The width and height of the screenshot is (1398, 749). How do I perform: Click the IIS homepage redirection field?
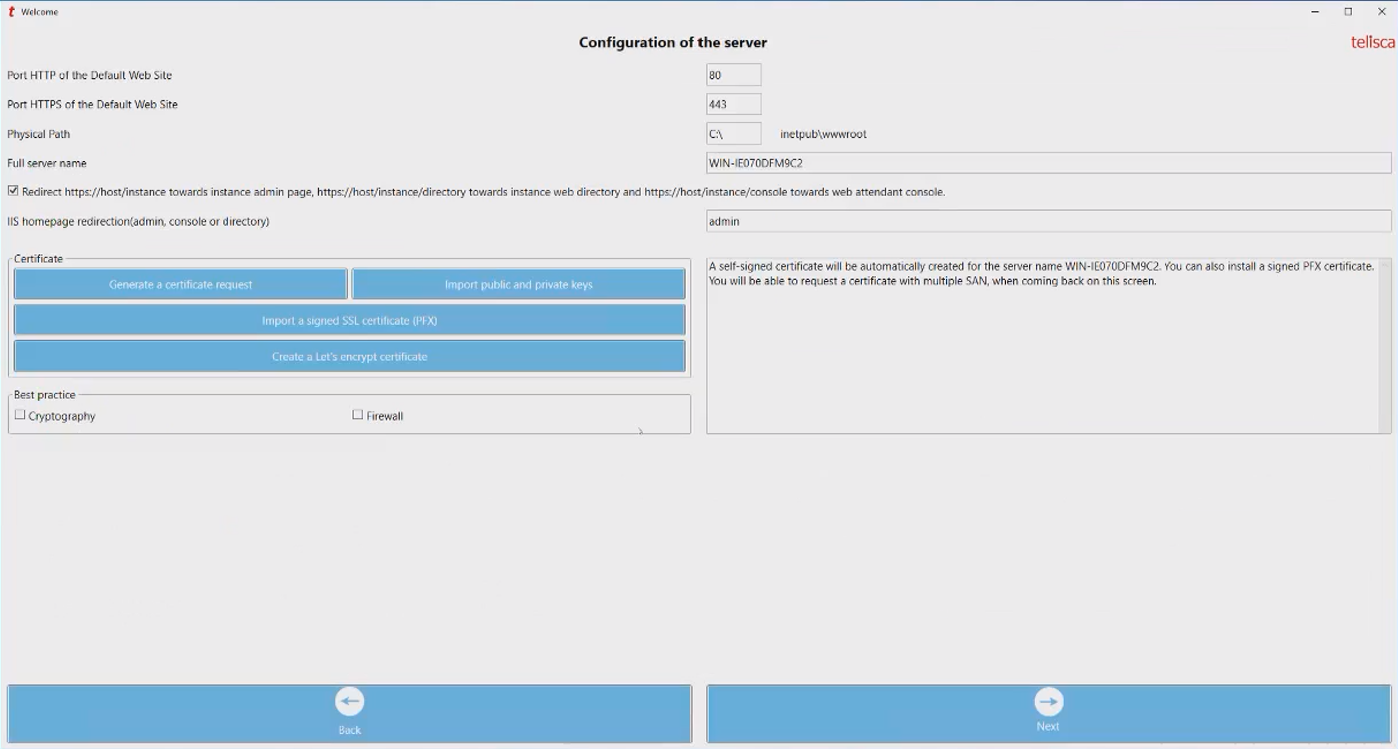(1047, 221)
